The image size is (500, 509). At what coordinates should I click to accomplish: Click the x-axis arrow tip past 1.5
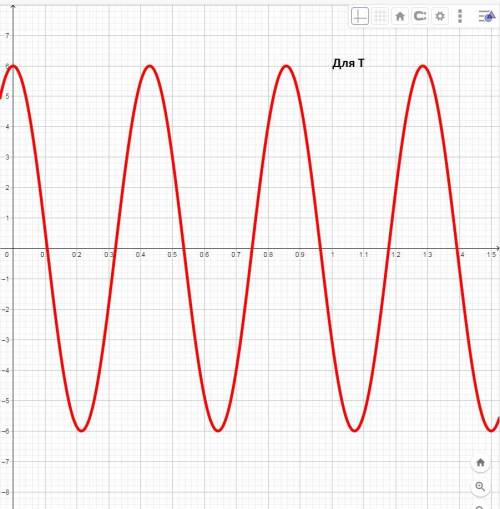click(497, 248)
